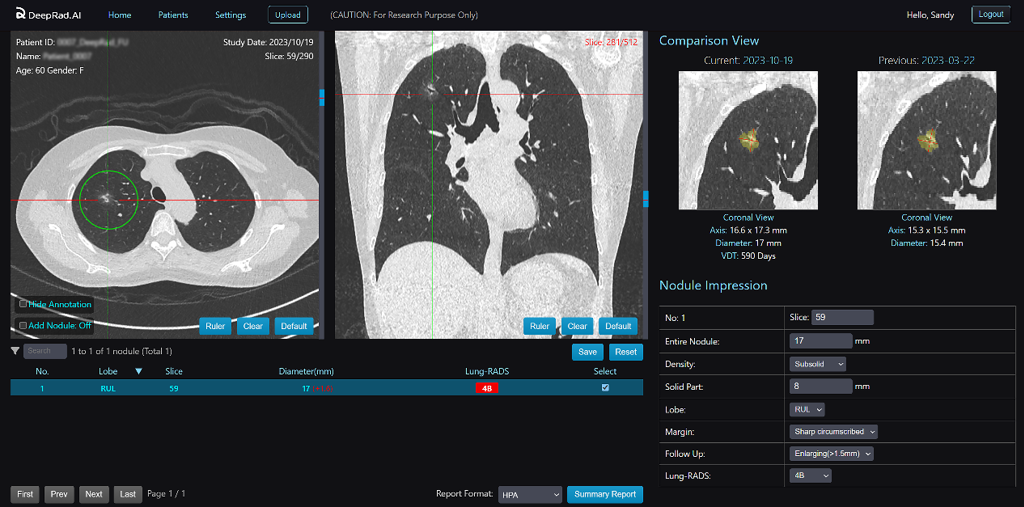Open the nodule list filter funnel icon
The image size is (1024, 507).
[16, 352]
